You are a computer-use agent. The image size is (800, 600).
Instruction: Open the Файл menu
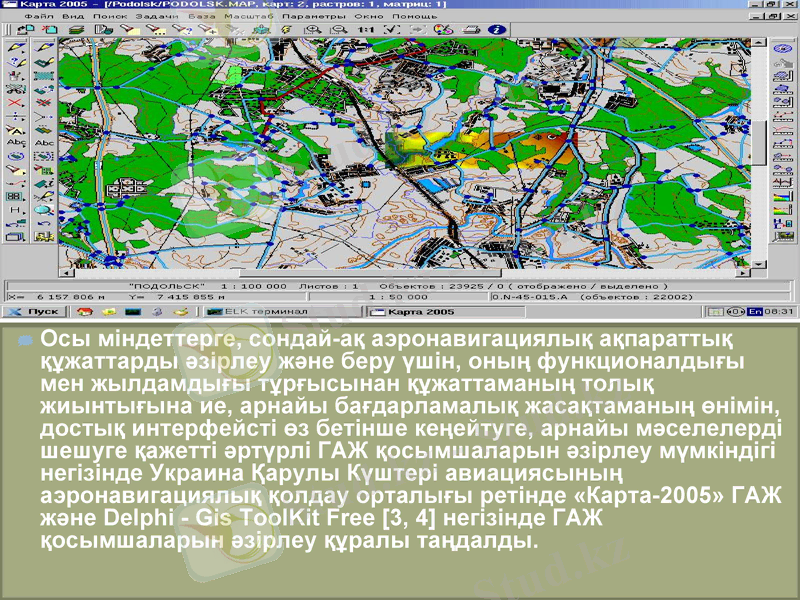[x=38, y=16]
